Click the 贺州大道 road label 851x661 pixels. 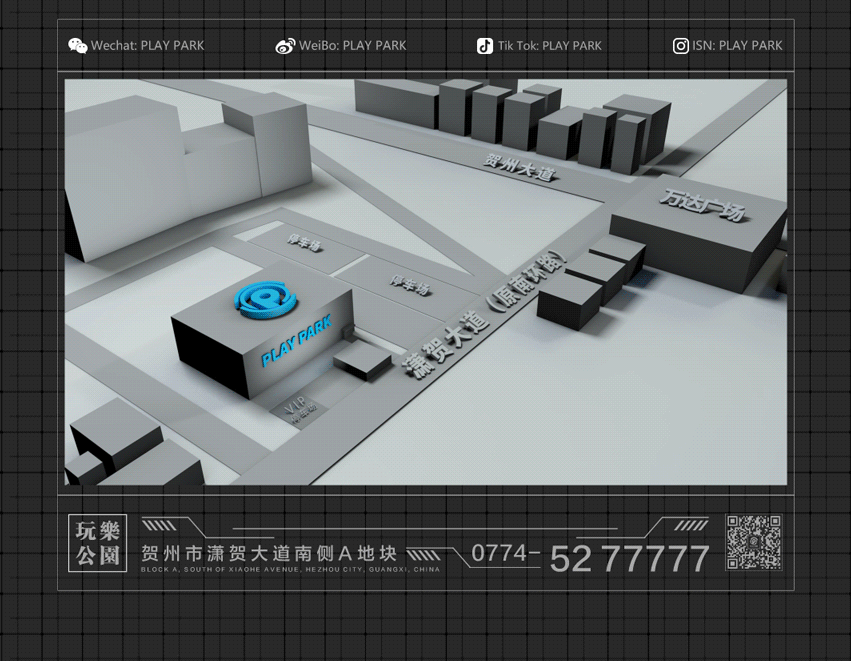(x=520, y=167)
